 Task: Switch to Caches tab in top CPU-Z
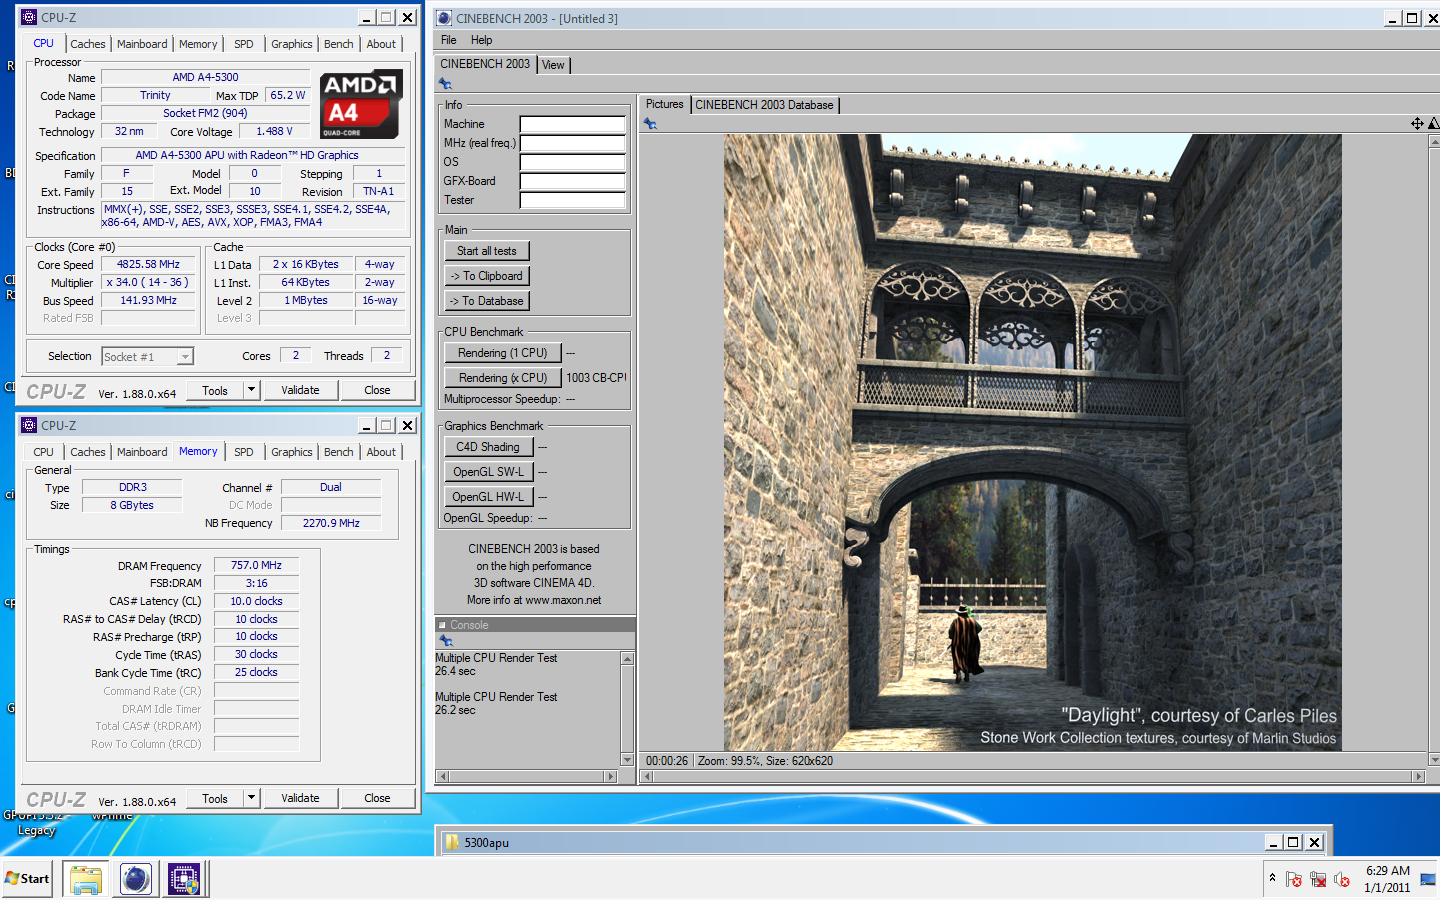coord(88,44)
